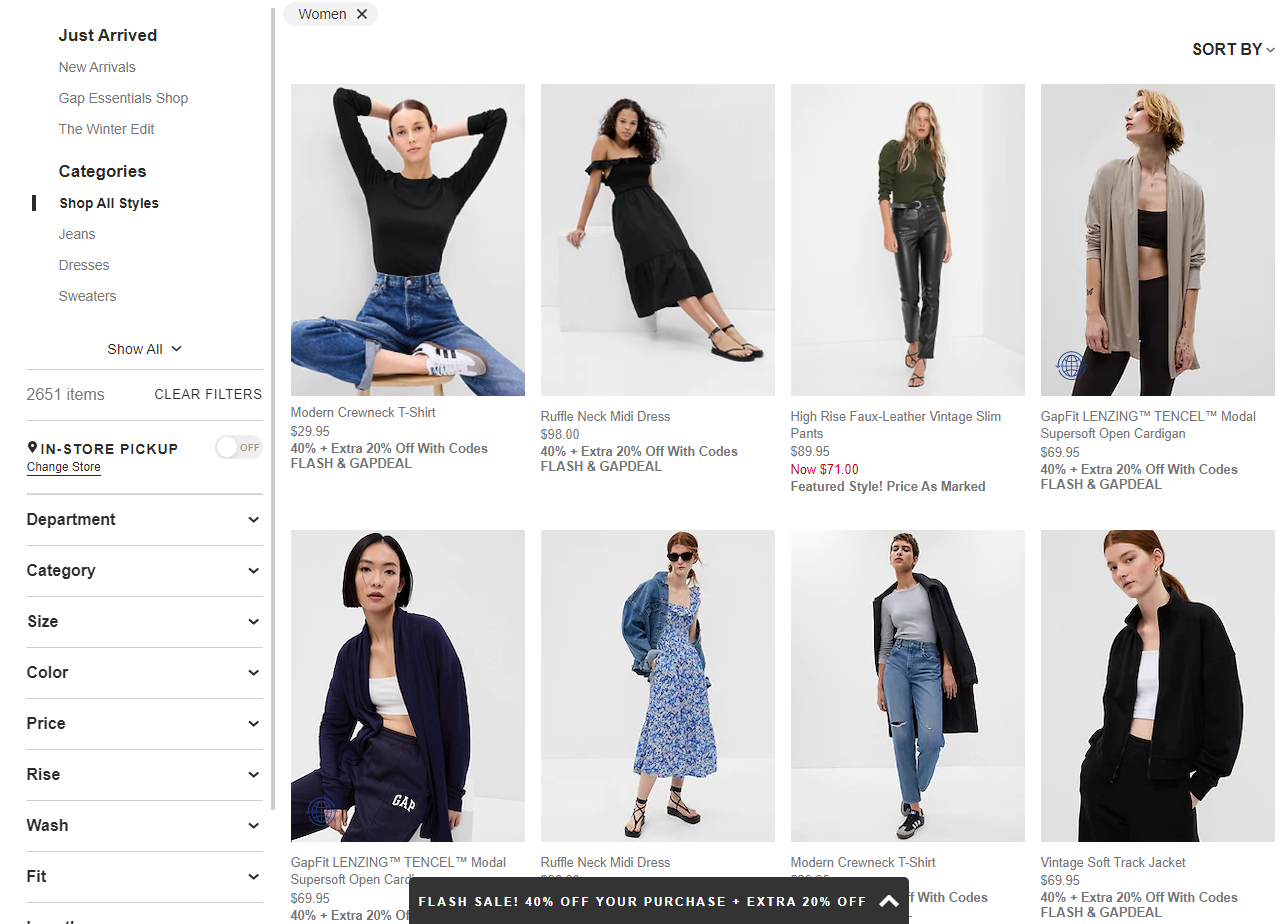The image size is (1286, 924).
Task: Click the Now $71.00 sale price
Action: click(824, 469)
